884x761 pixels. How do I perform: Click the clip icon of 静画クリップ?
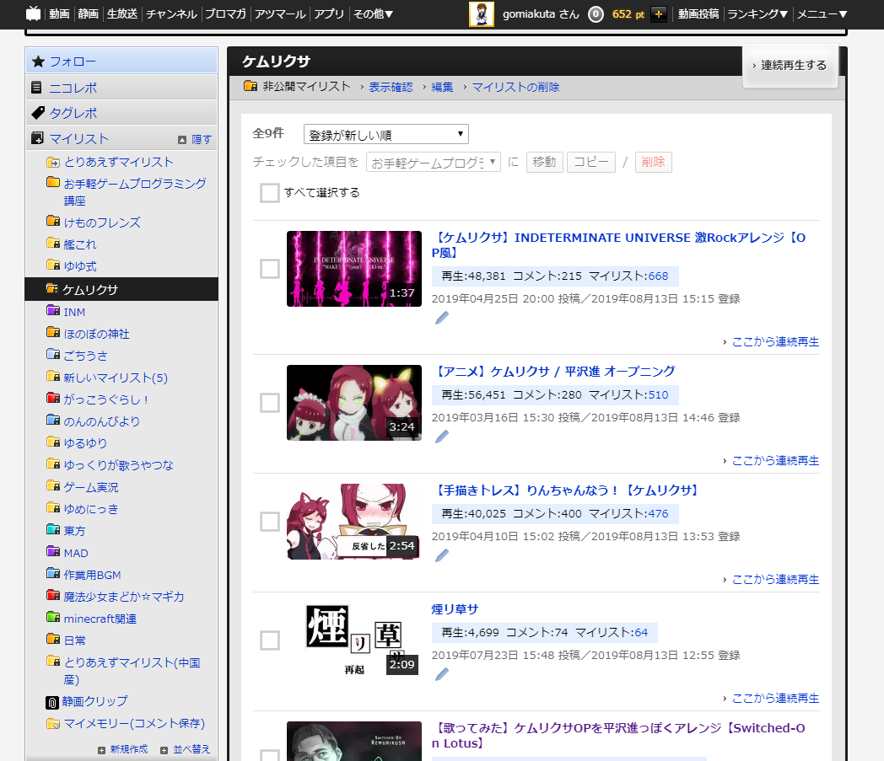(x=52, y=702)
